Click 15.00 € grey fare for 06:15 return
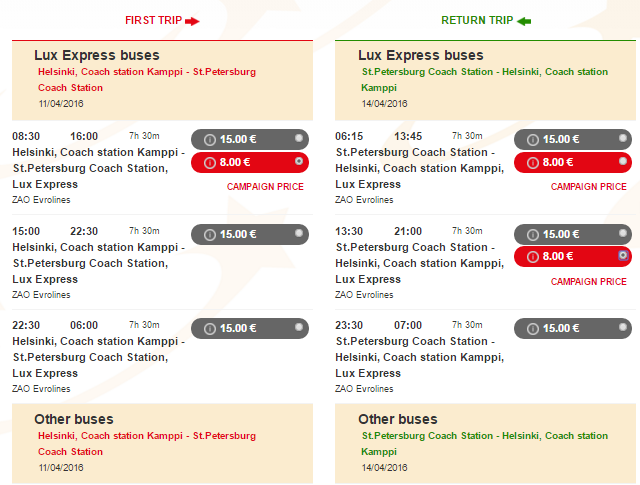Viewport: 640px width, 485px height. click(573, 140)
